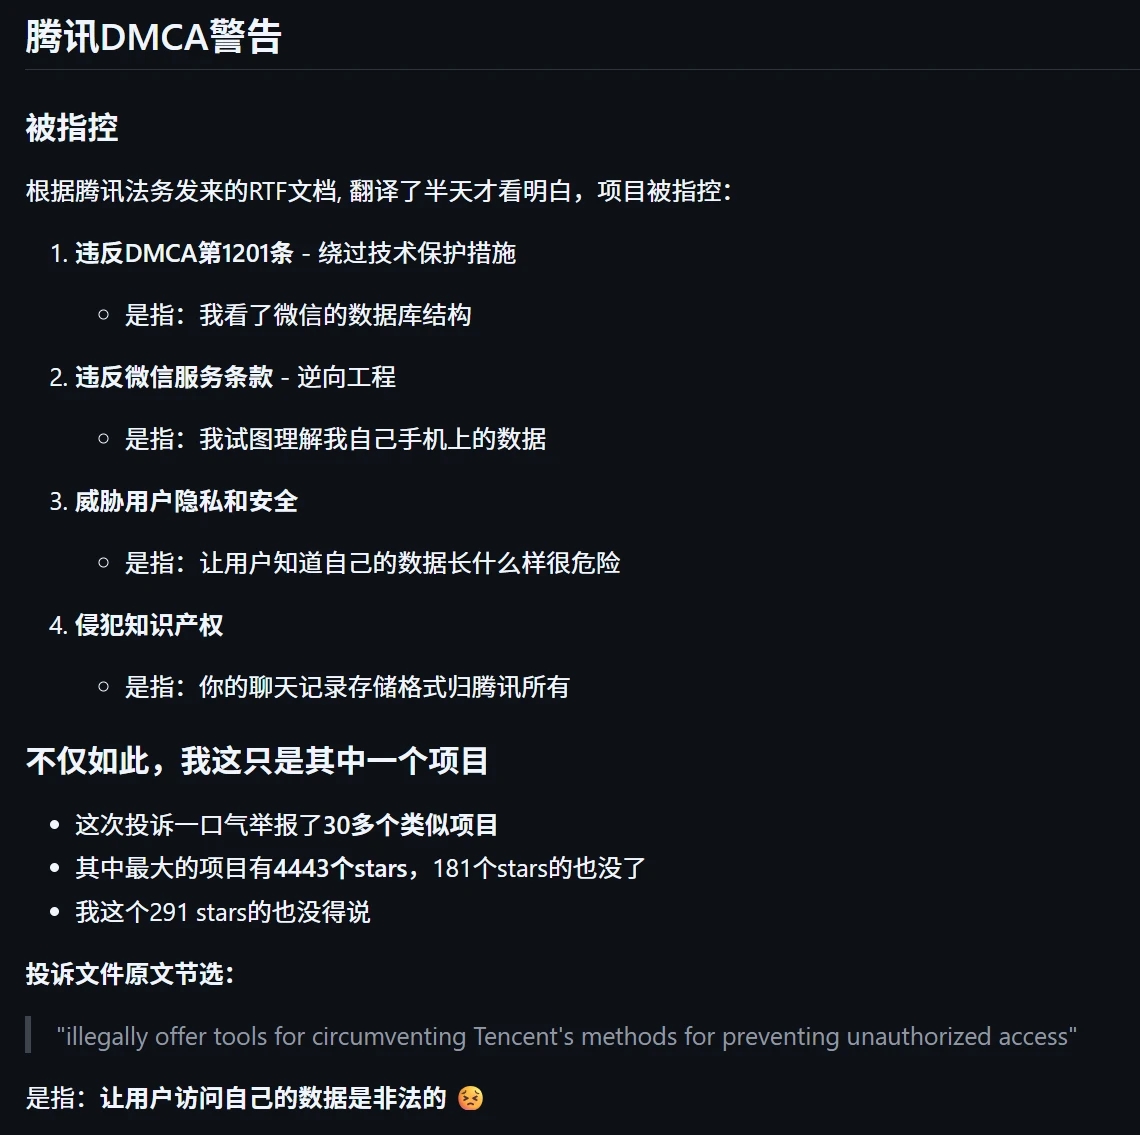The width and height of the screenshot is (1140, 1135).
Task: Select the 违反微信服务条款 bold text
Action: coord(174,377)
